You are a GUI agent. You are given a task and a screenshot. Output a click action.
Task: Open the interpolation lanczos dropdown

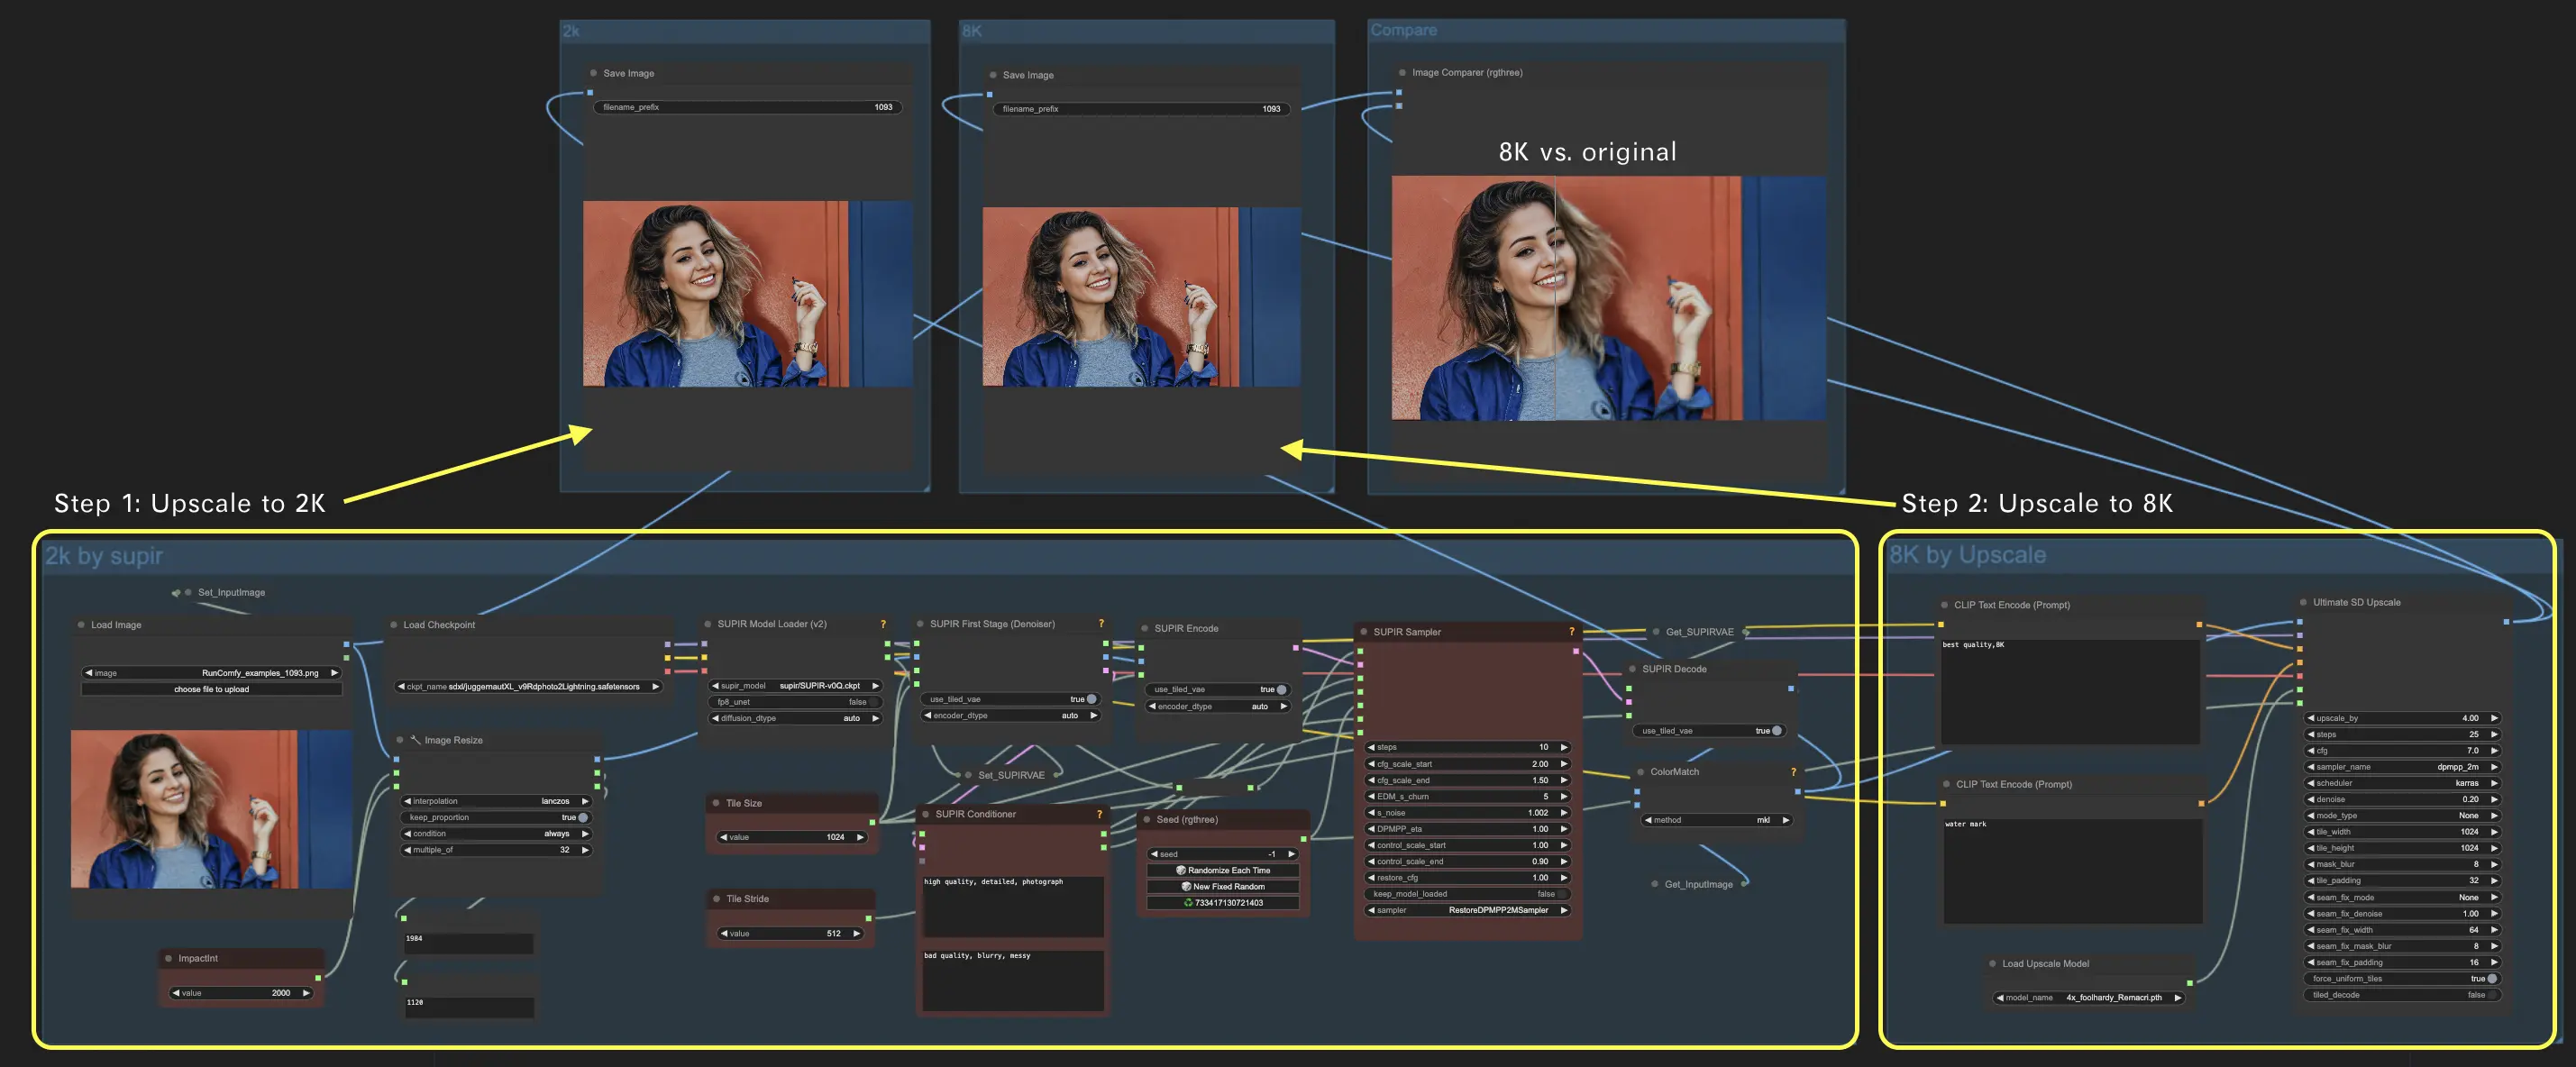pyautogui.click(x=497, y=801)
